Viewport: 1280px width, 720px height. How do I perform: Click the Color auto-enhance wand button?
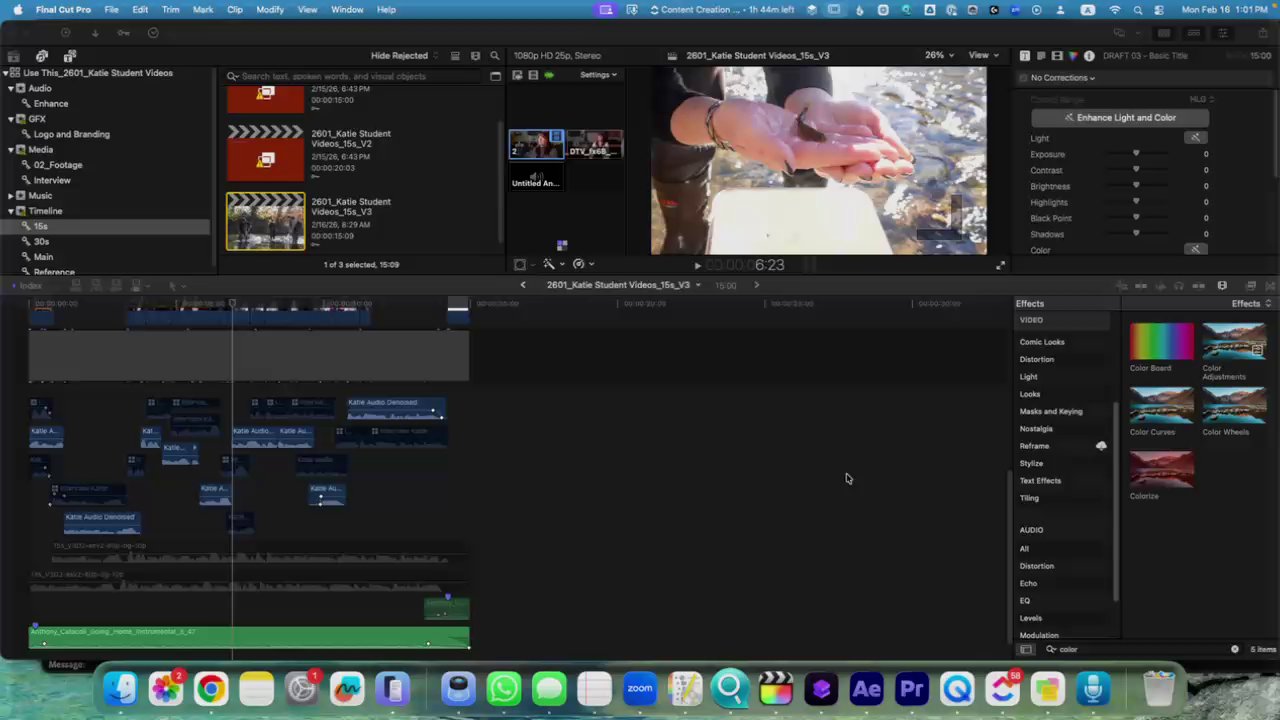(1195, 249)
